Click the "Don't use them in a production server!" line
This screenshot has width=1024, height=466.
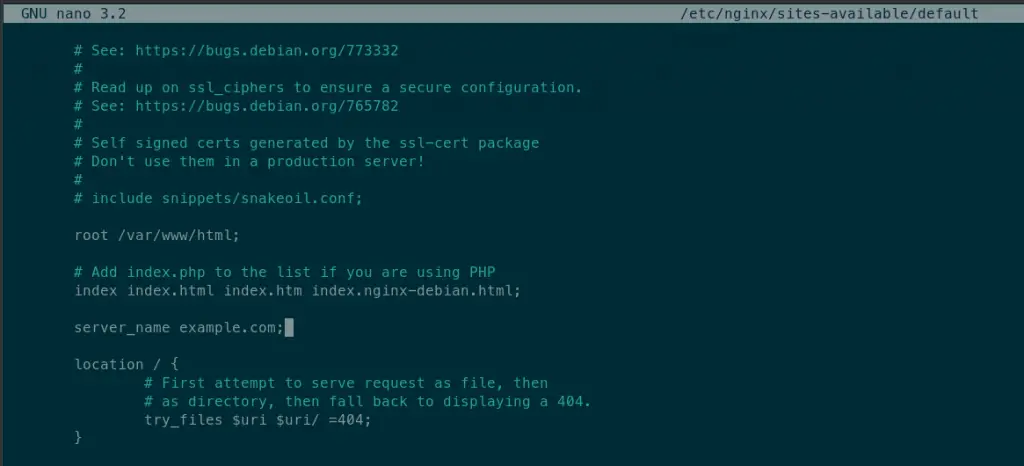point(249,161)
